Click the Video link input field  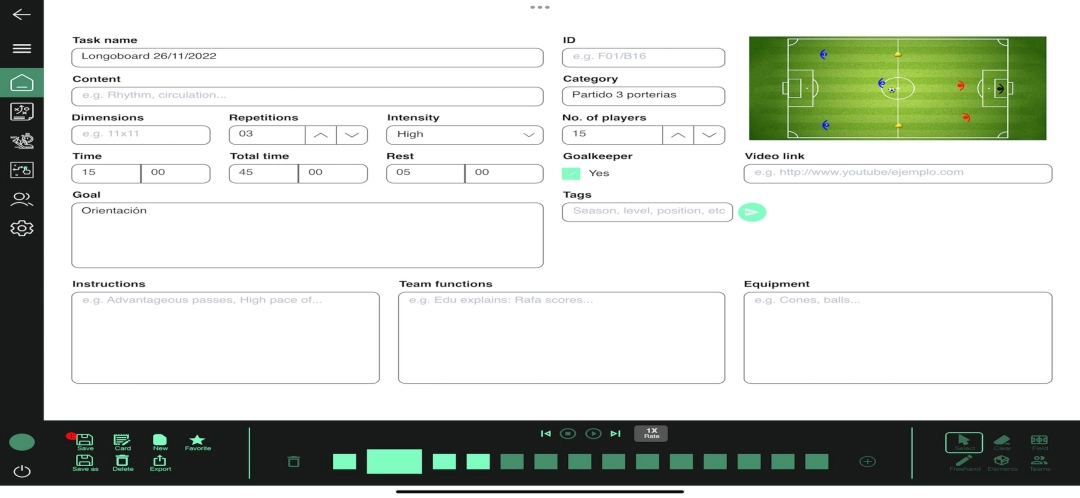pos(897,173)
